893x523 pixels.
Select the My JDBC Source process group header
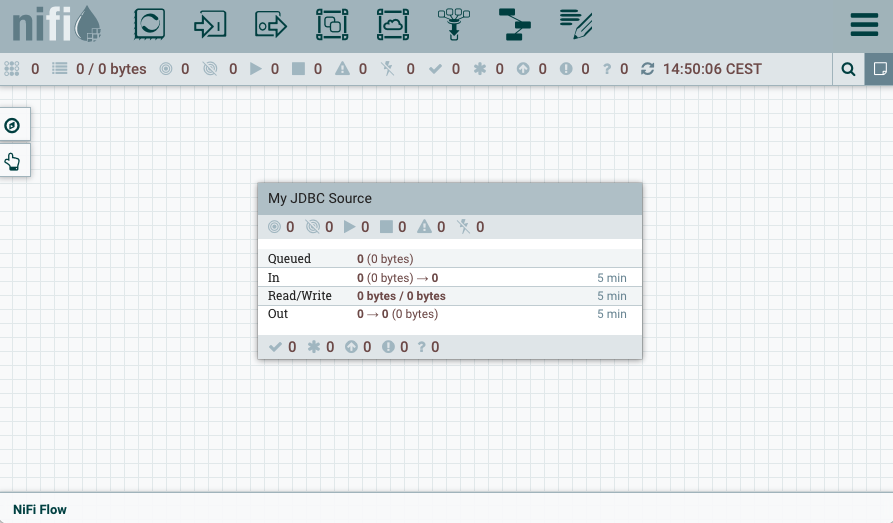pos(449,198)
